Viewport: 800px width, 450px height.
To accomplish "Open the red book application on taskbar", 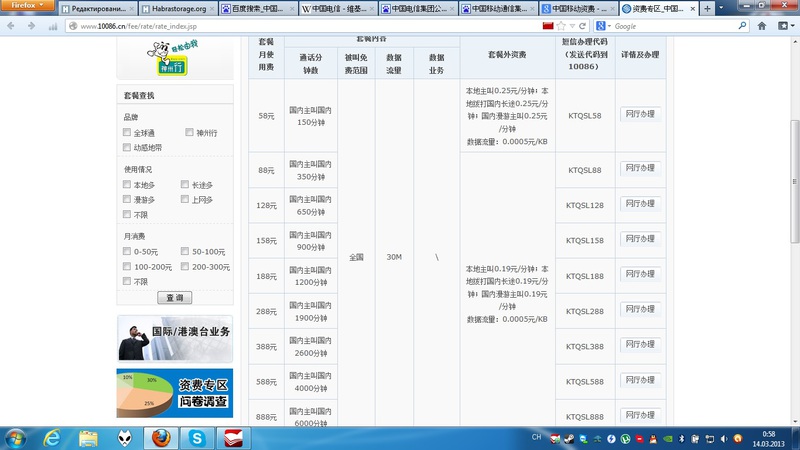I will [233, 438].
